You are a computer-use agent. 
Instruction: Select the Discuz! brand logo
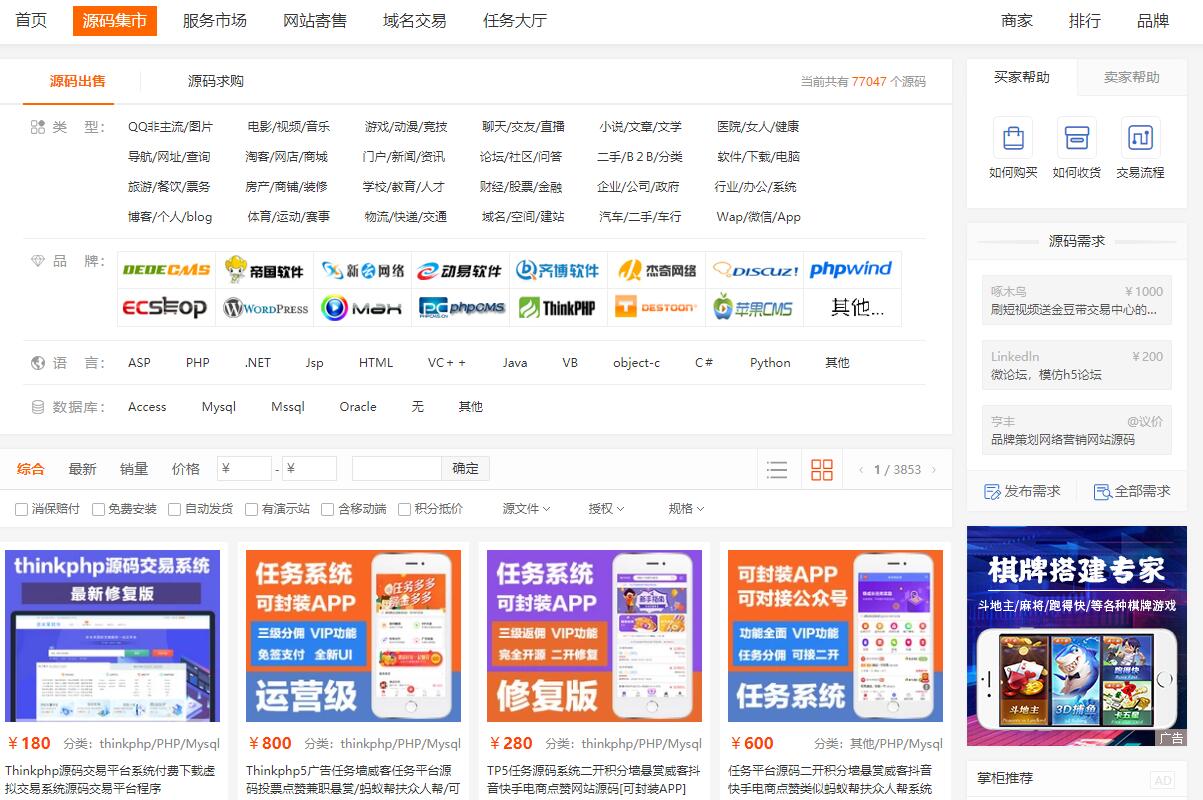[x=754, y=270]
